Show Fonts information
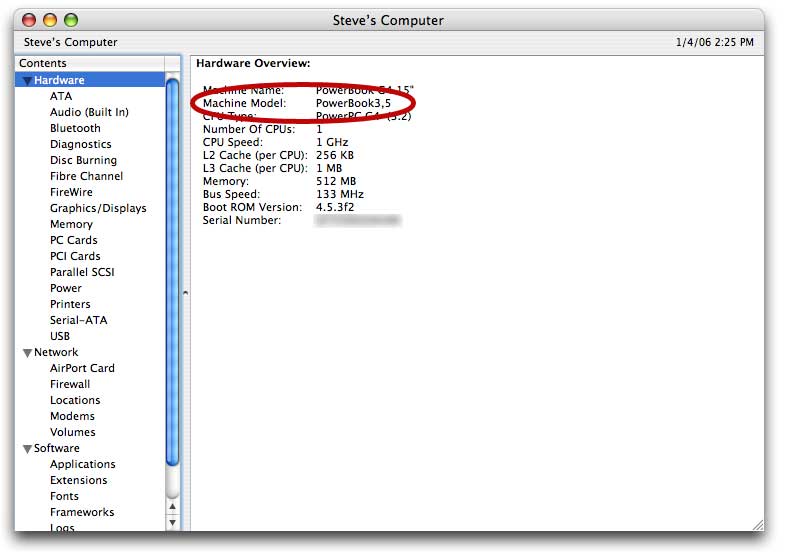This screenshot has width=785, height=552. [x=64, y=496]
